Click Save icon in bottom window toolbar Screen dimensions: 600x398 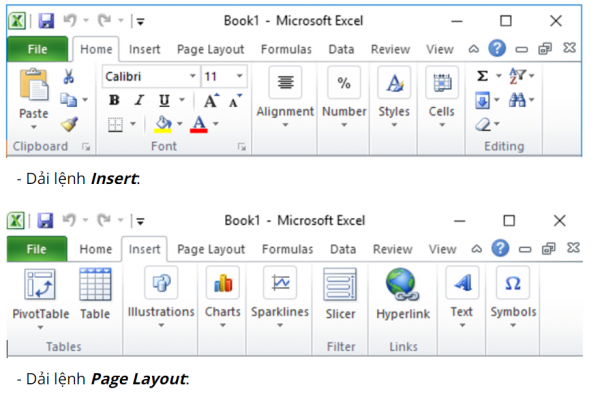pos(46,220)
